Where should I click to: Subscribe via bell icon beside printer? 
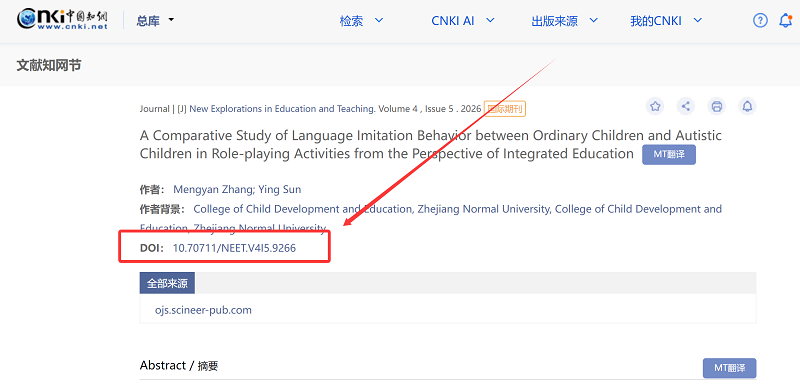pyautogui.click(x=747, y=106)
